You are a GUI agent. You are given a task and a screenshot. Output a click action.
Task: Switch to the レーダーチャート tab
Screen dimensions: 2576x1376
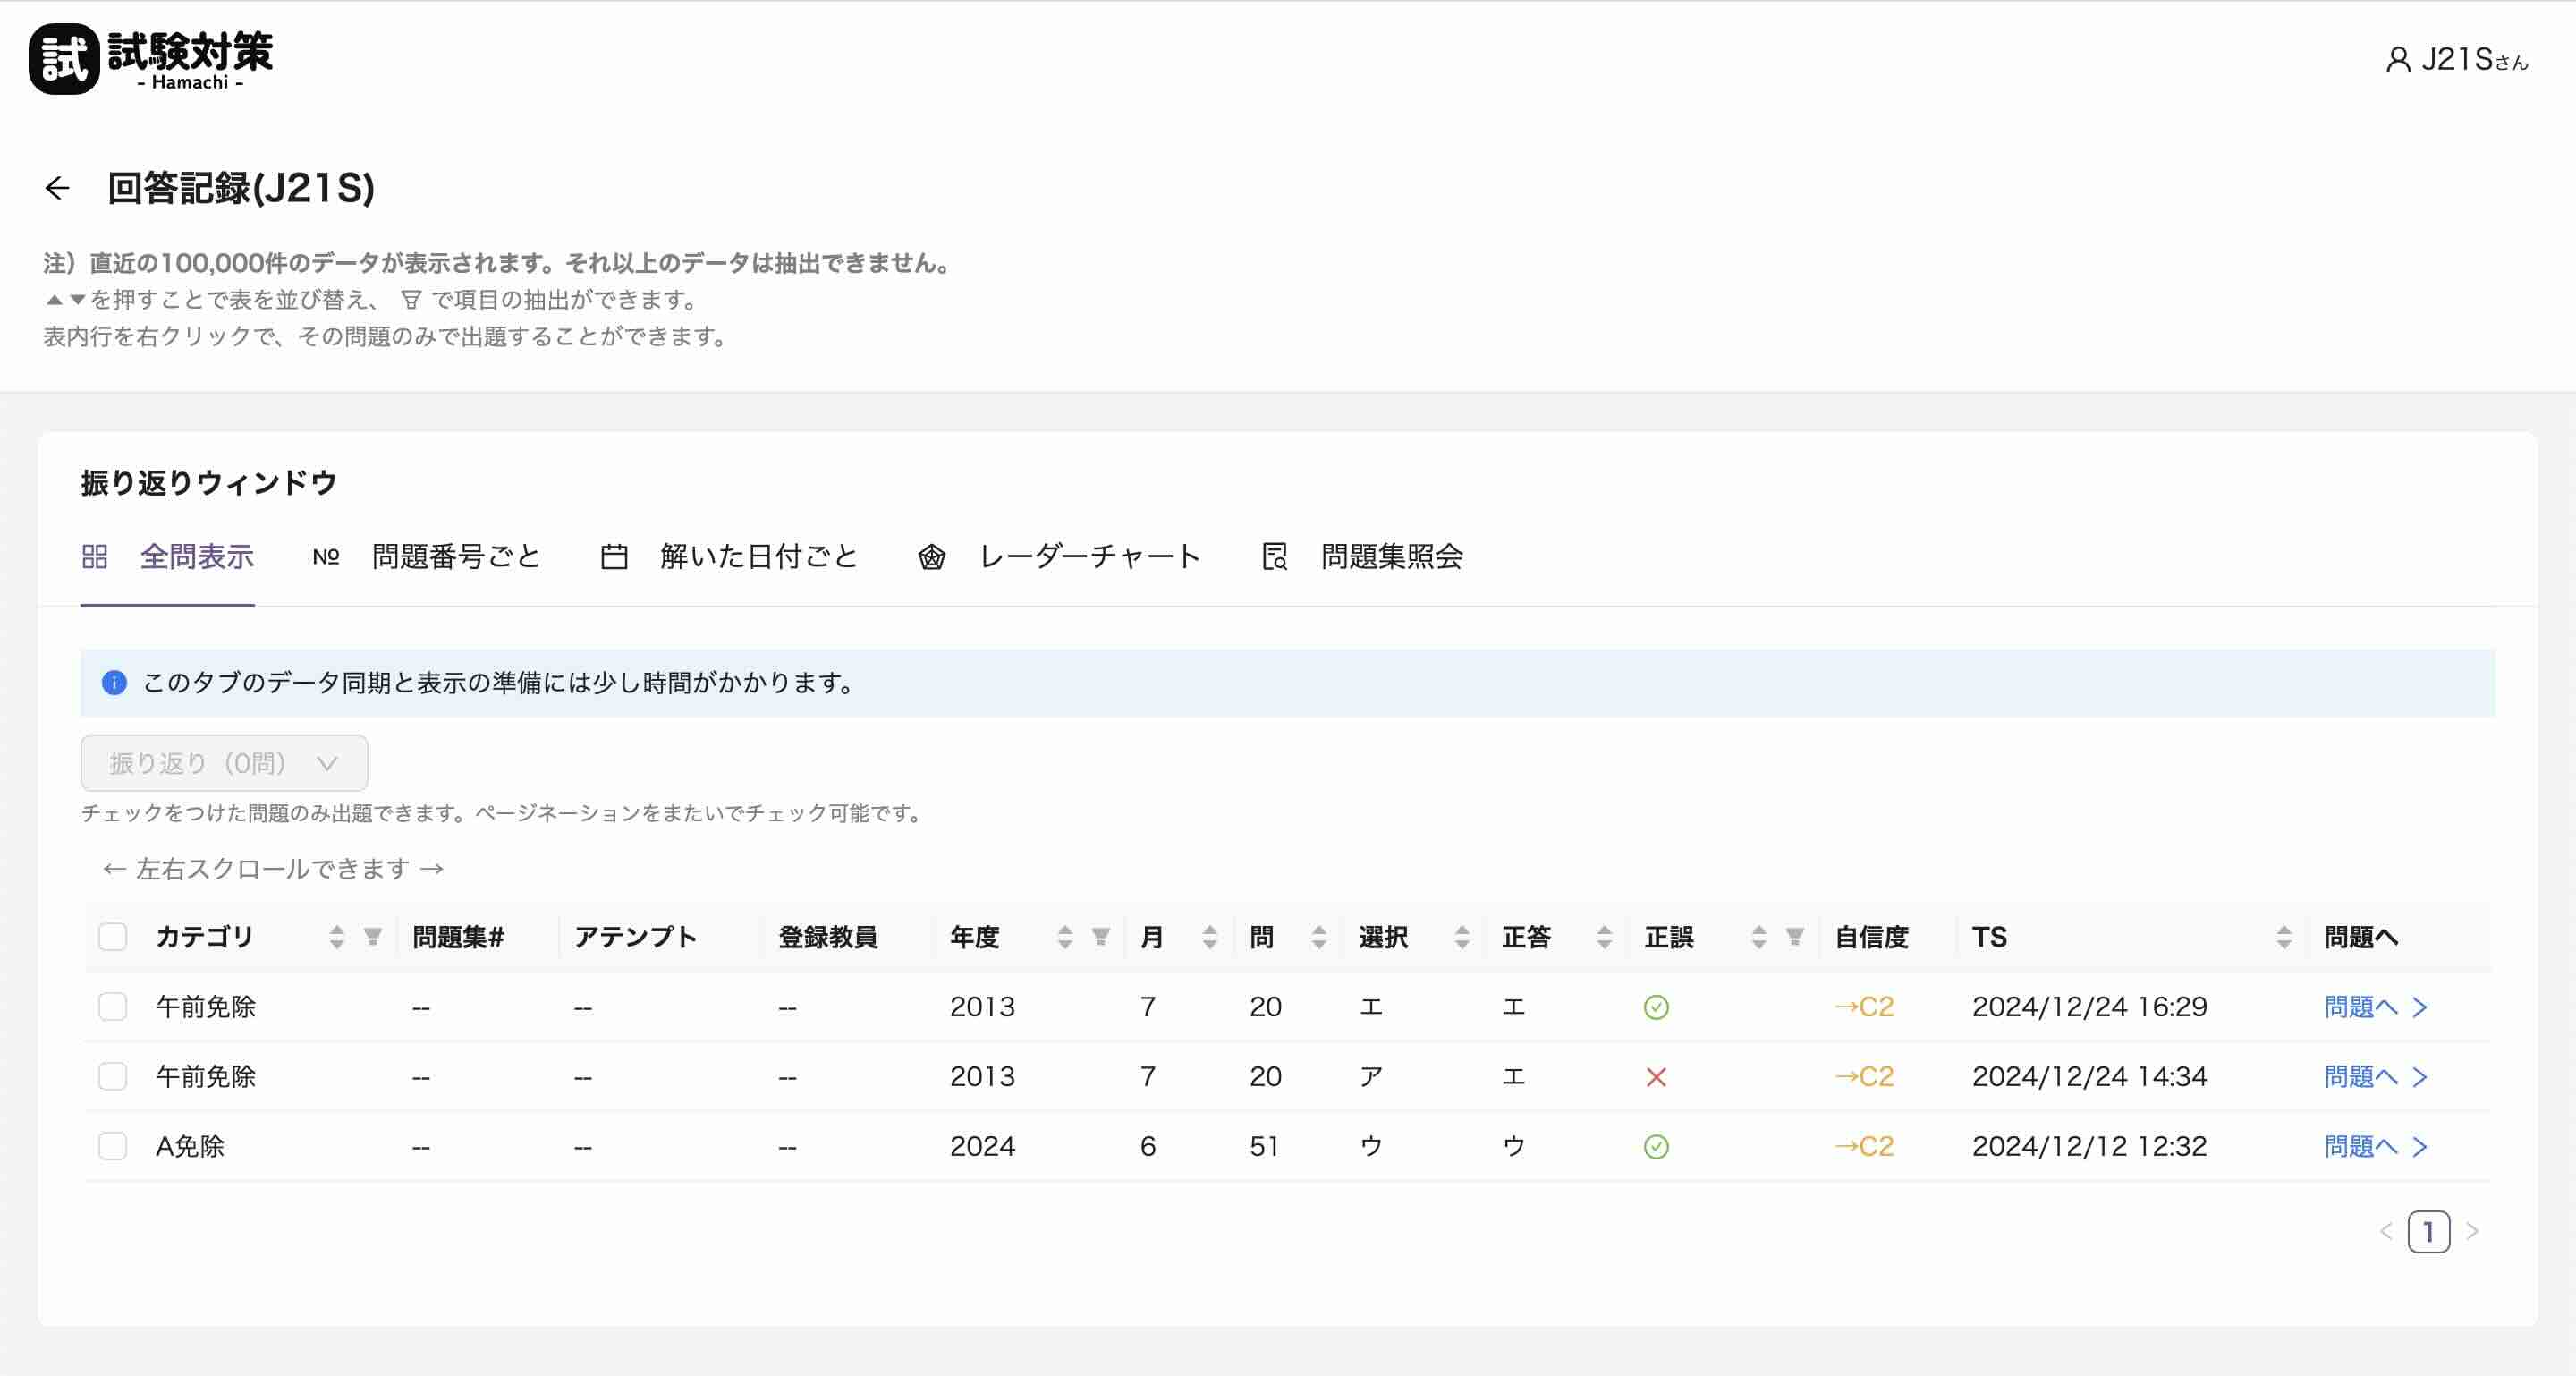coord(1090,557)
